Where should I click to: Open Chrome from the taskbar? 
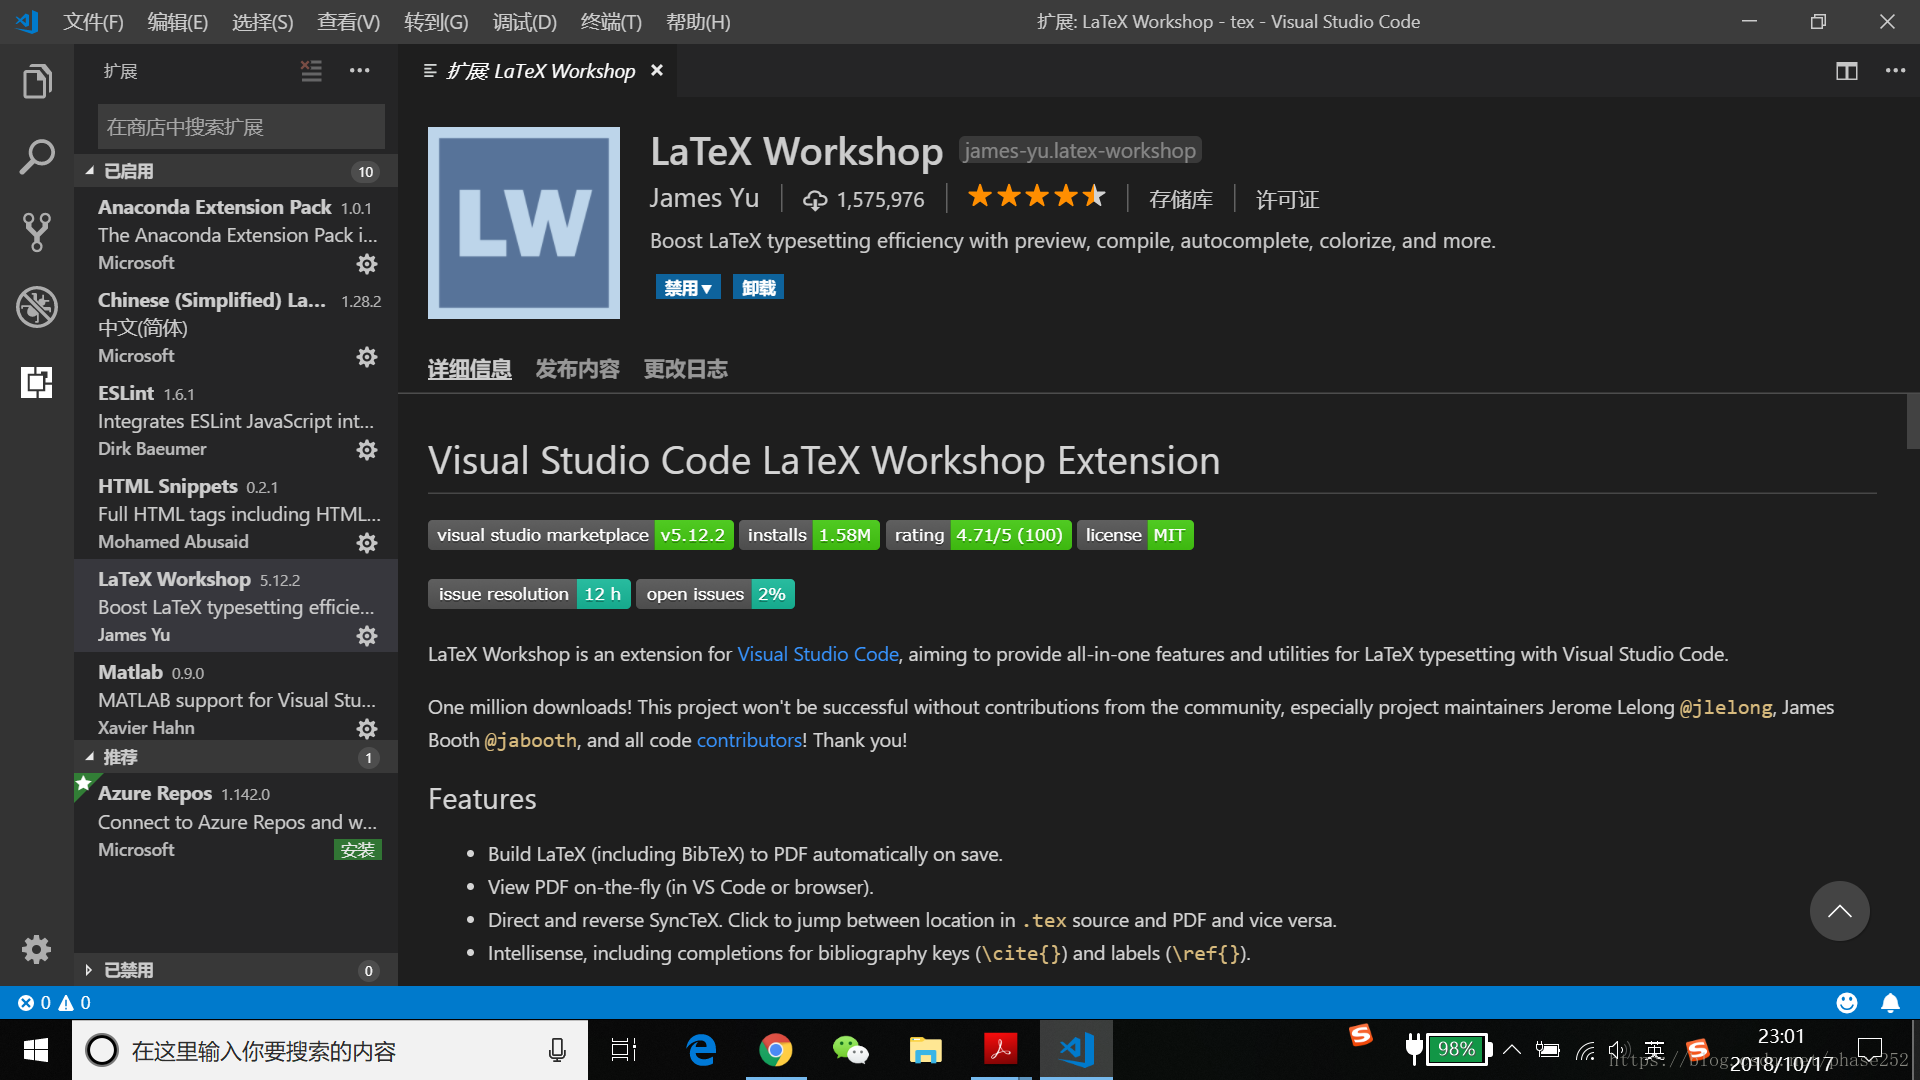point(776,1050)
